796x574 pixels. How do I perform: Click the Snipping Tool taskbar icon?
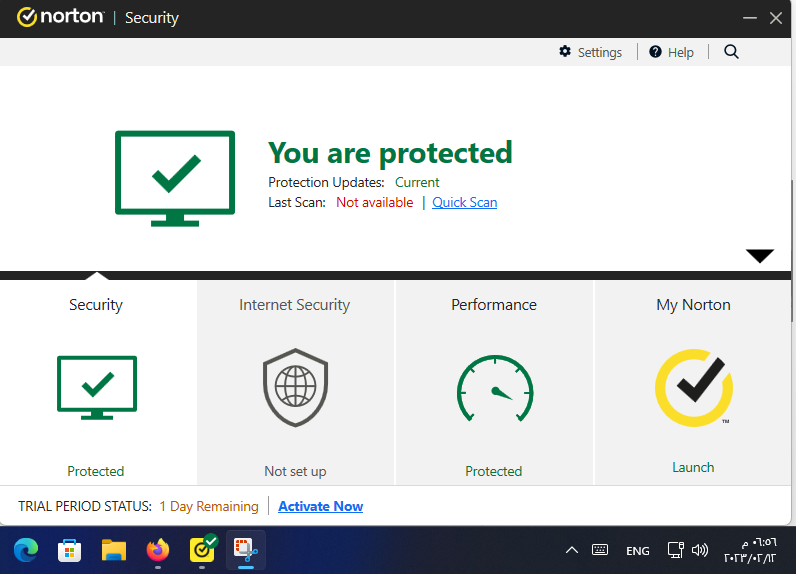pyautogui.click(x=246, y=550)
